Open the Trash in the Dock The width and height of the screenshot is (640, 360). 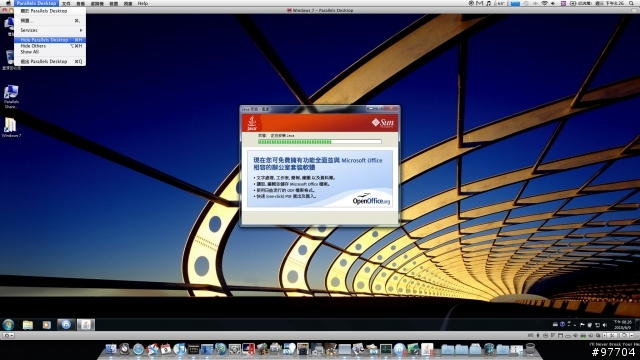[531, 349]
